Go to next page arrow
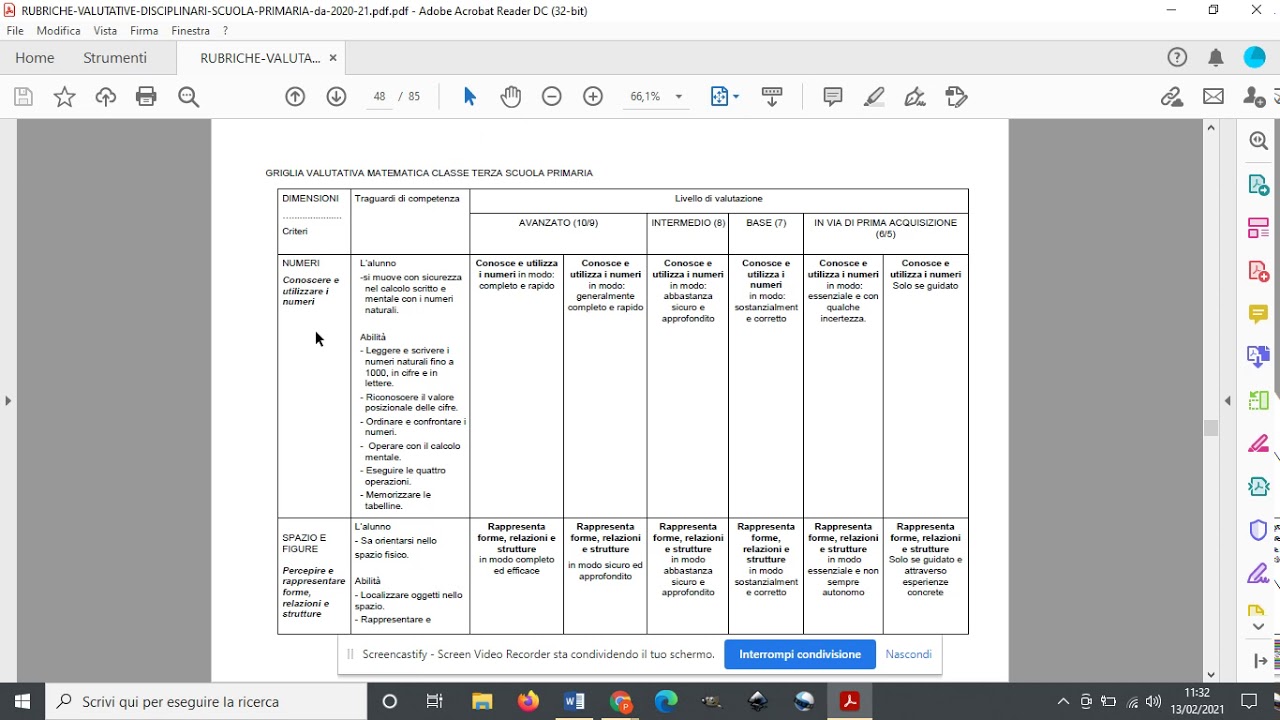The image size is (1280, 720). pos(336,97)
